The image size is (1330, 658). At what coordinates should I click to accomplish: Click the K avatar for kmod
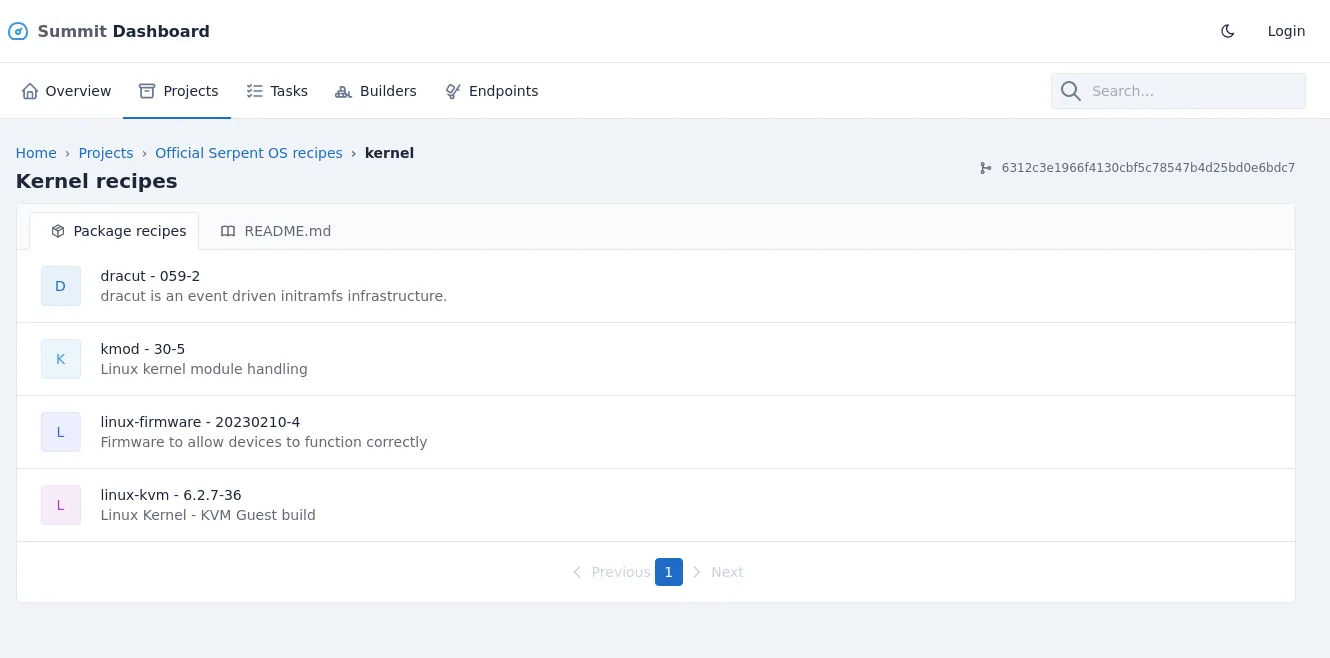61,359
